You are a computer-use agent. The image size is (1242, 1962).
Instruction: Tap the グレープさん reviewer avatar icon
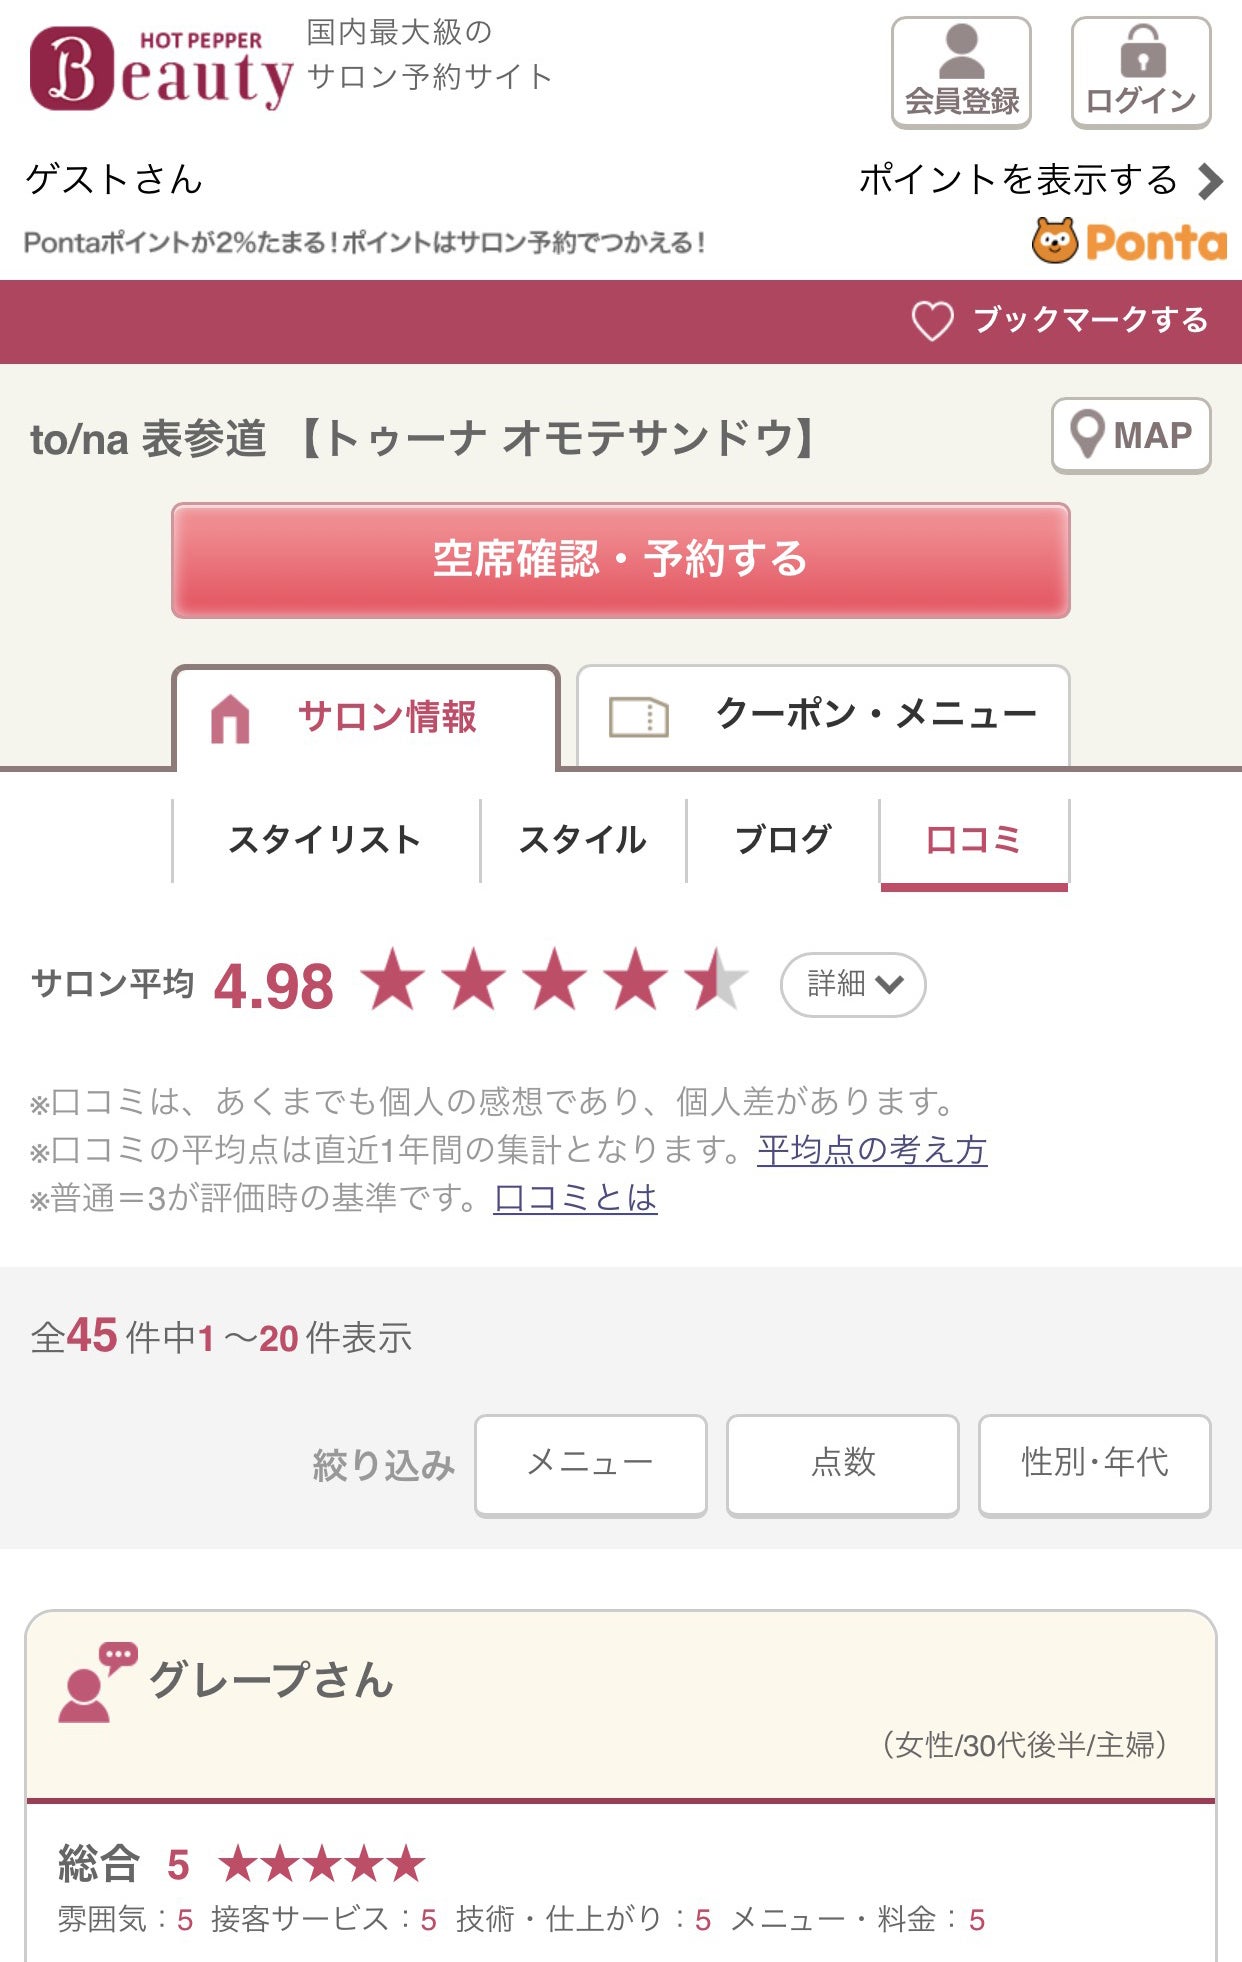(x=94, y=1683)
